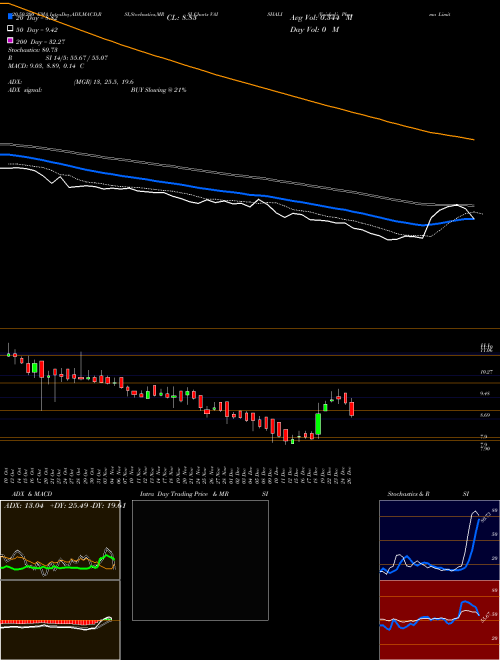Click the white 50 Day legend swatch

tap(11, 29)
